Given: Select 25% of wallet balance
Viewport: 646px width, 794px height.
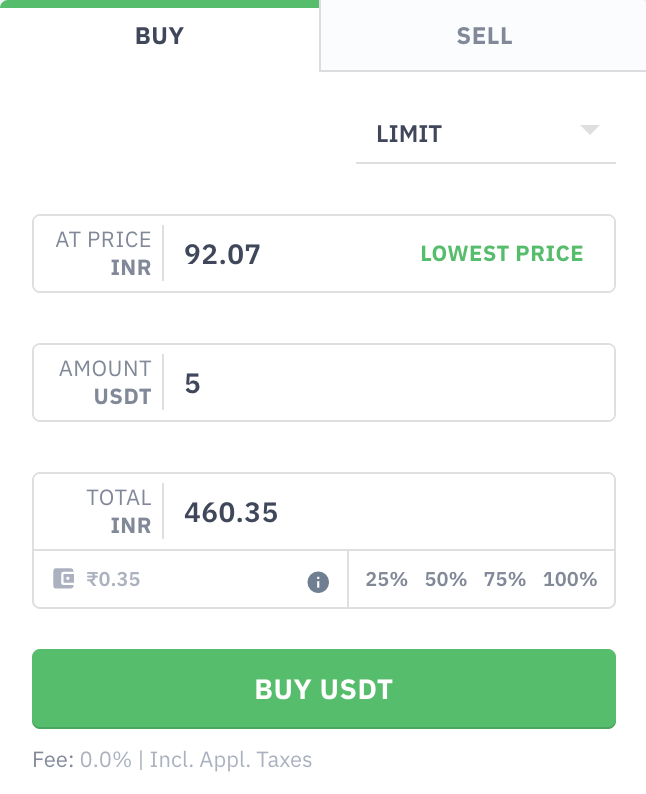Looking at the screenshot, I should click(x=386, y=579).
